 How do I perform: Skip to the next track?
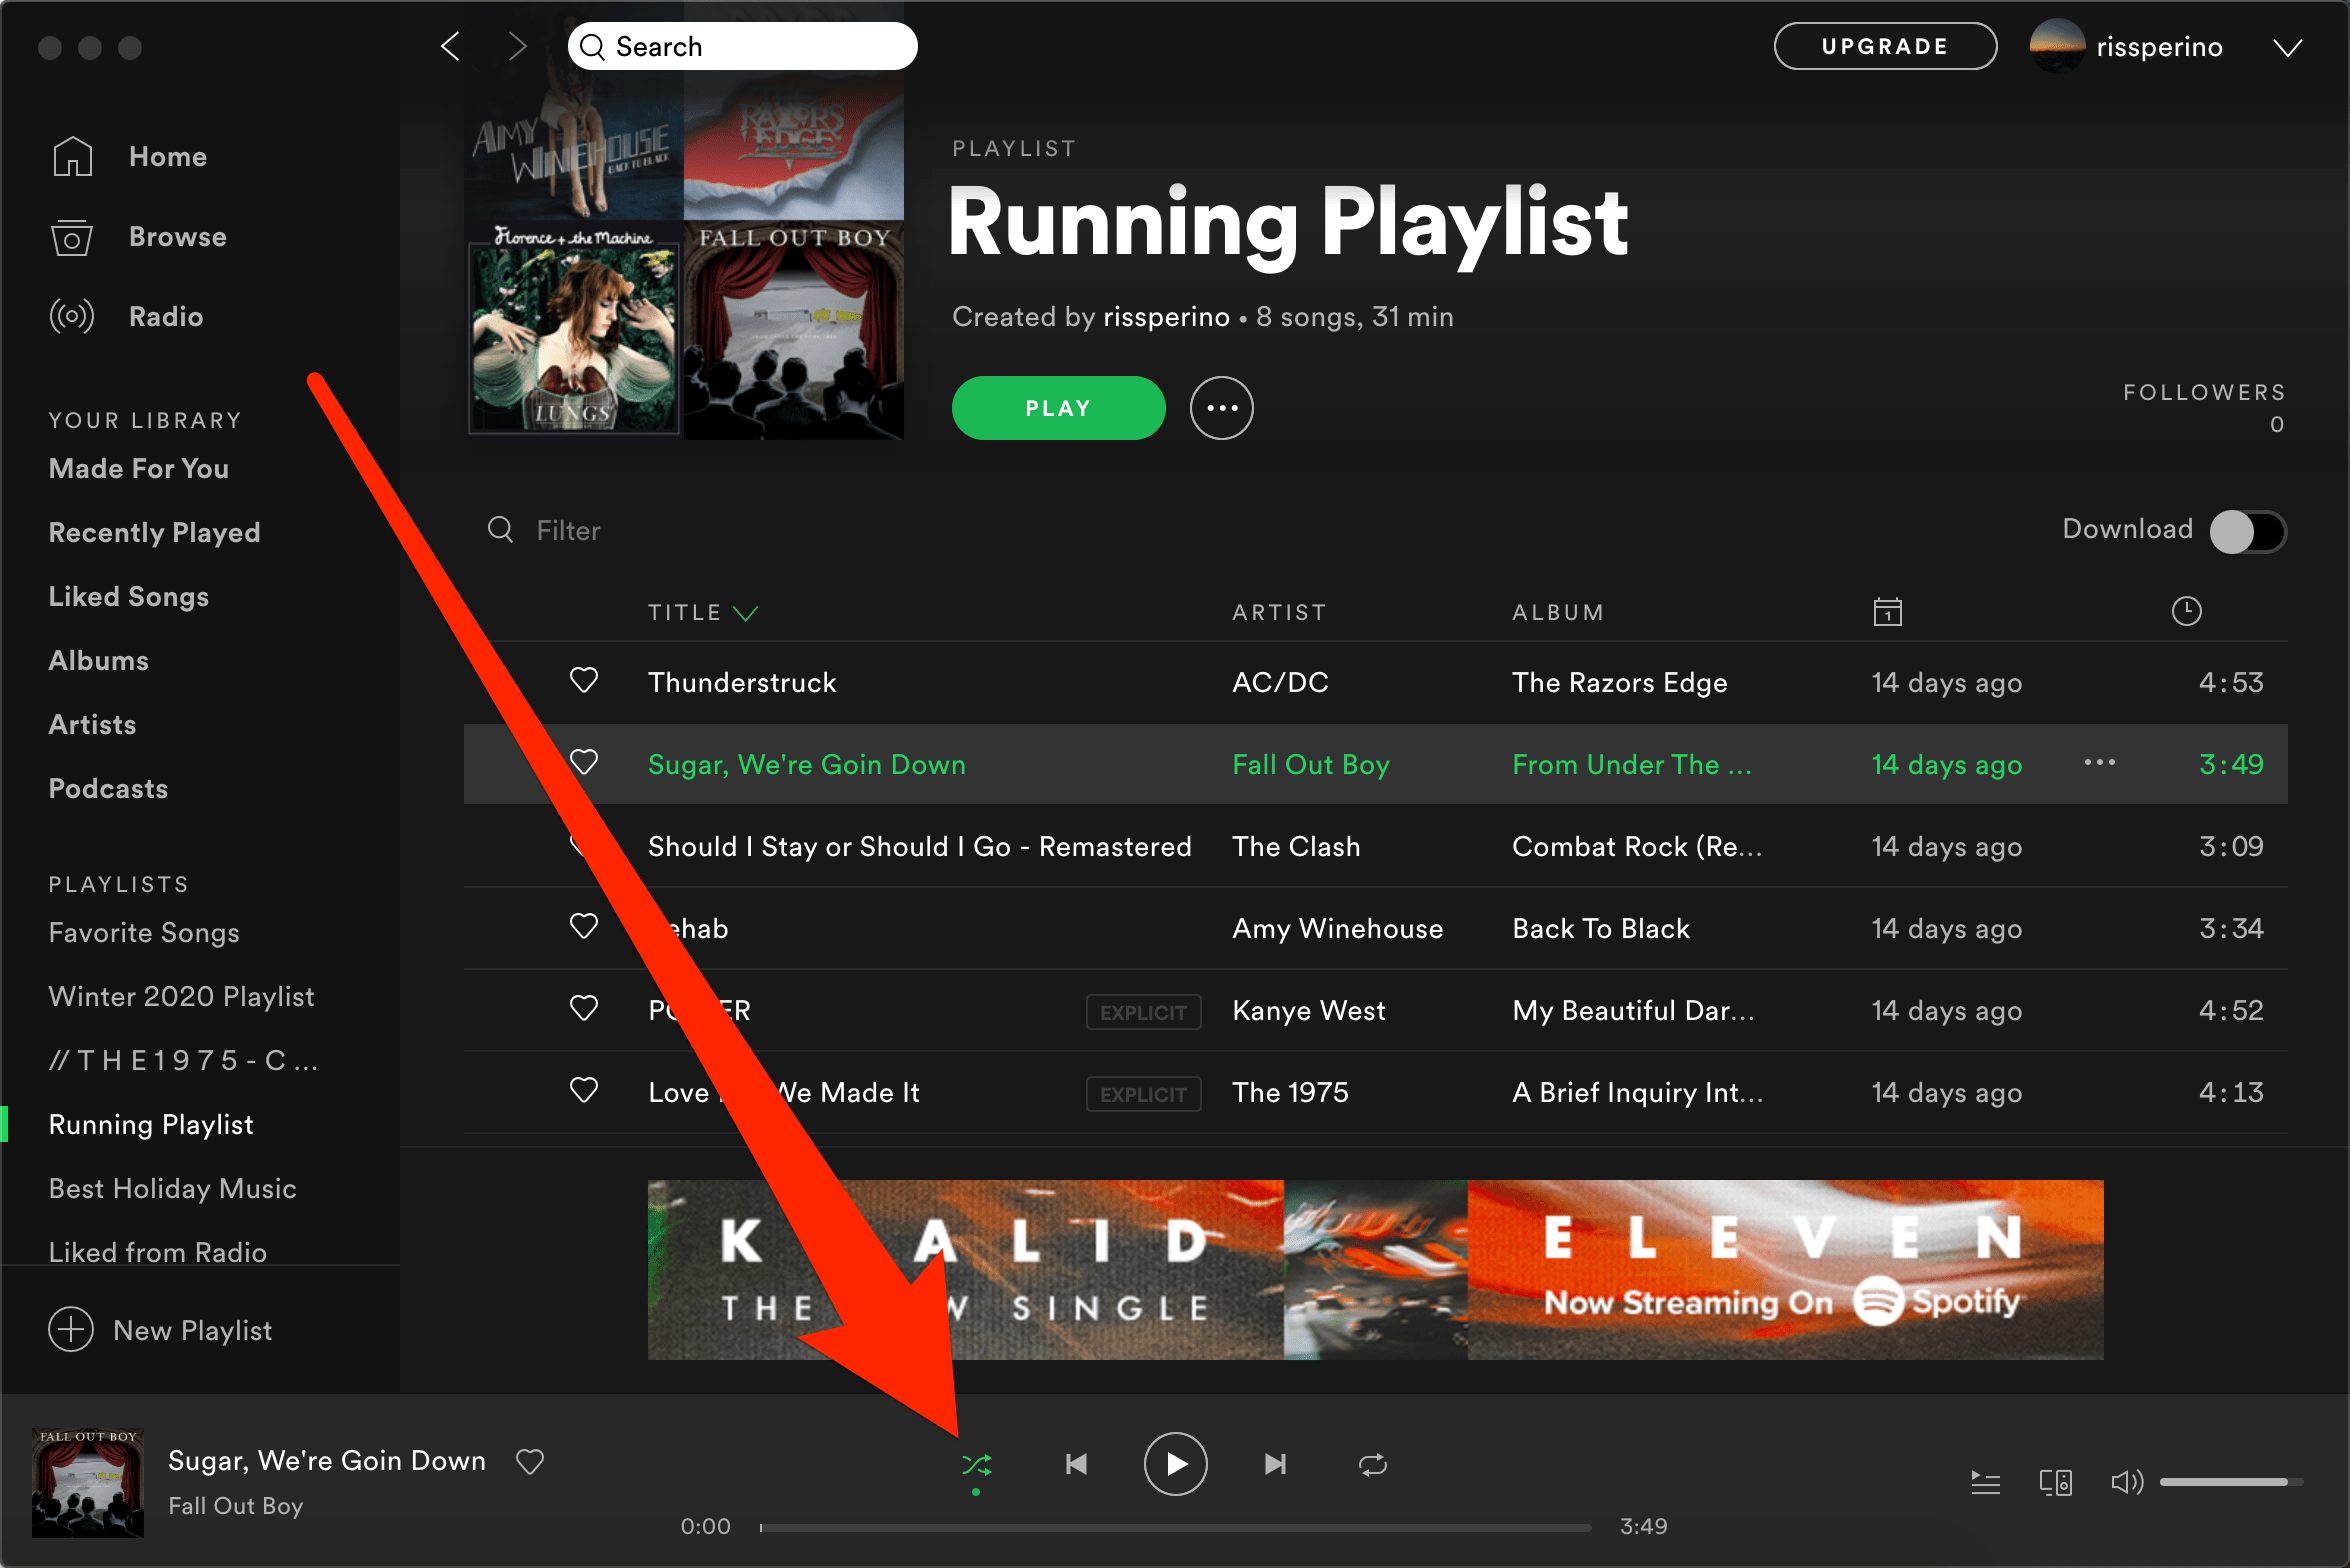pyautogui.click(x=1275, y=1465)
